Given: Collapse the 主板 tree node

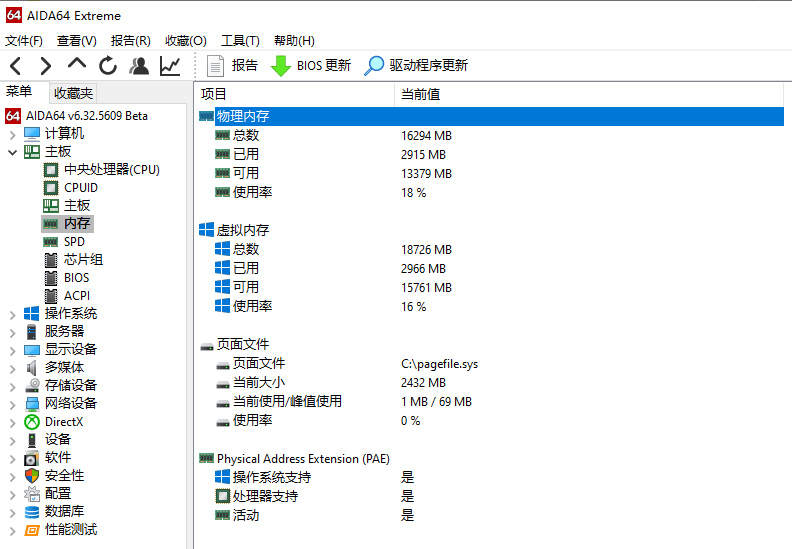Looking at the screenshot, I should [x=13, y=152].
